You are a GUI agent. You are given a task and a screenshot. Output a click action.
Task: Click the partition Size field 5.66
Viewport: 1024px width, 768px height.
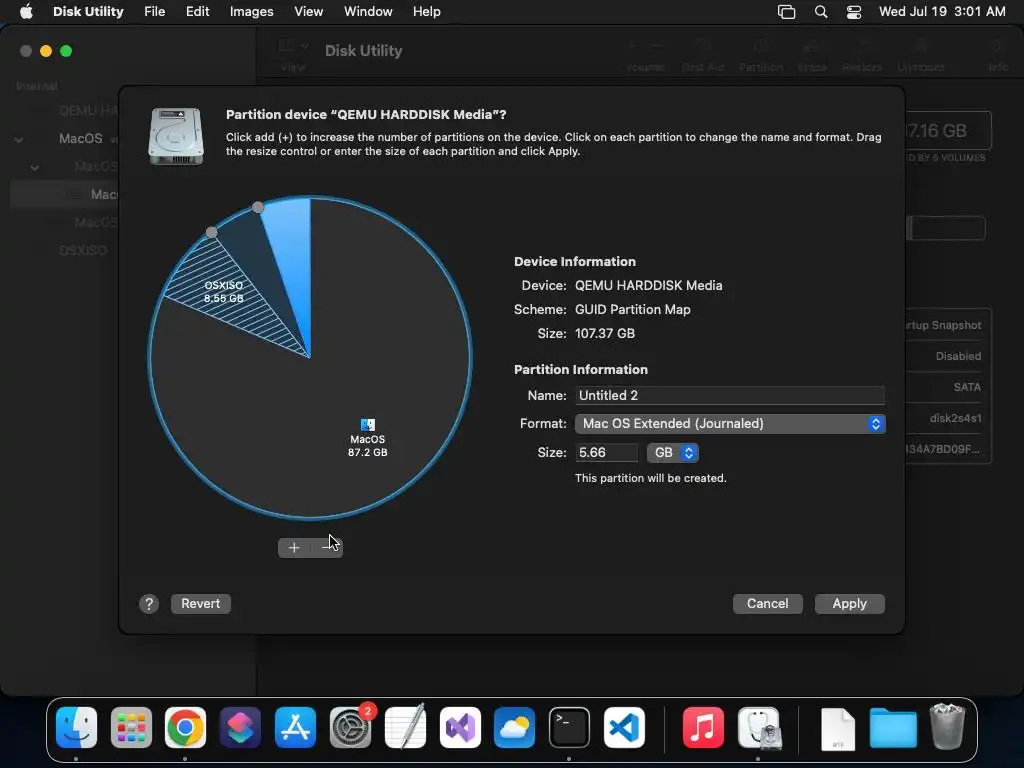(606, 453)
